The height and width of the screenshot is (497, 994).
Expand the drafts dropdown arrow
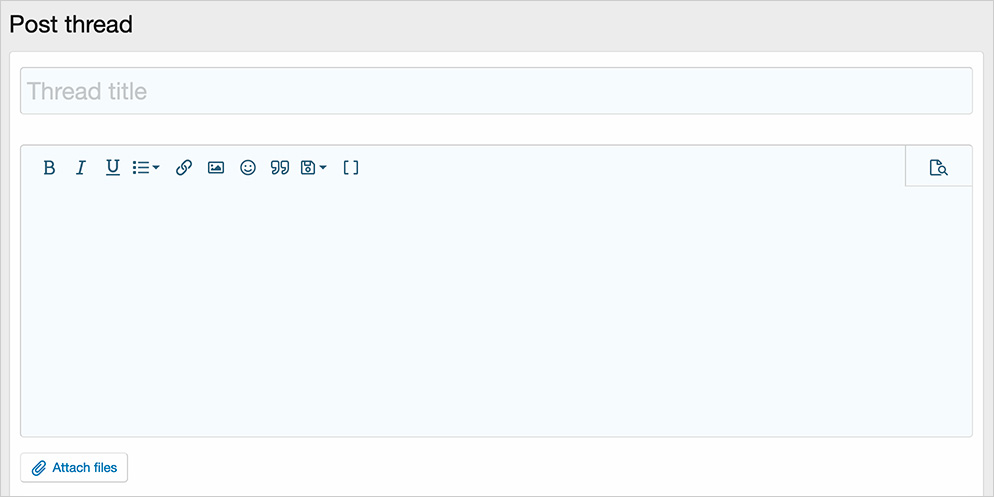tap(323, 168)
